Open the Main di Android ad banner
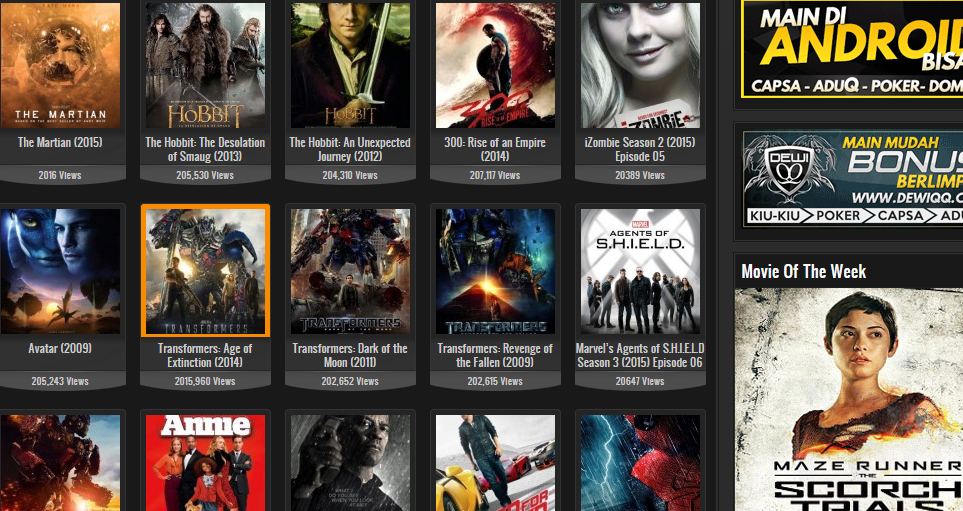This screenshot has height=511, width=963. 852,49
